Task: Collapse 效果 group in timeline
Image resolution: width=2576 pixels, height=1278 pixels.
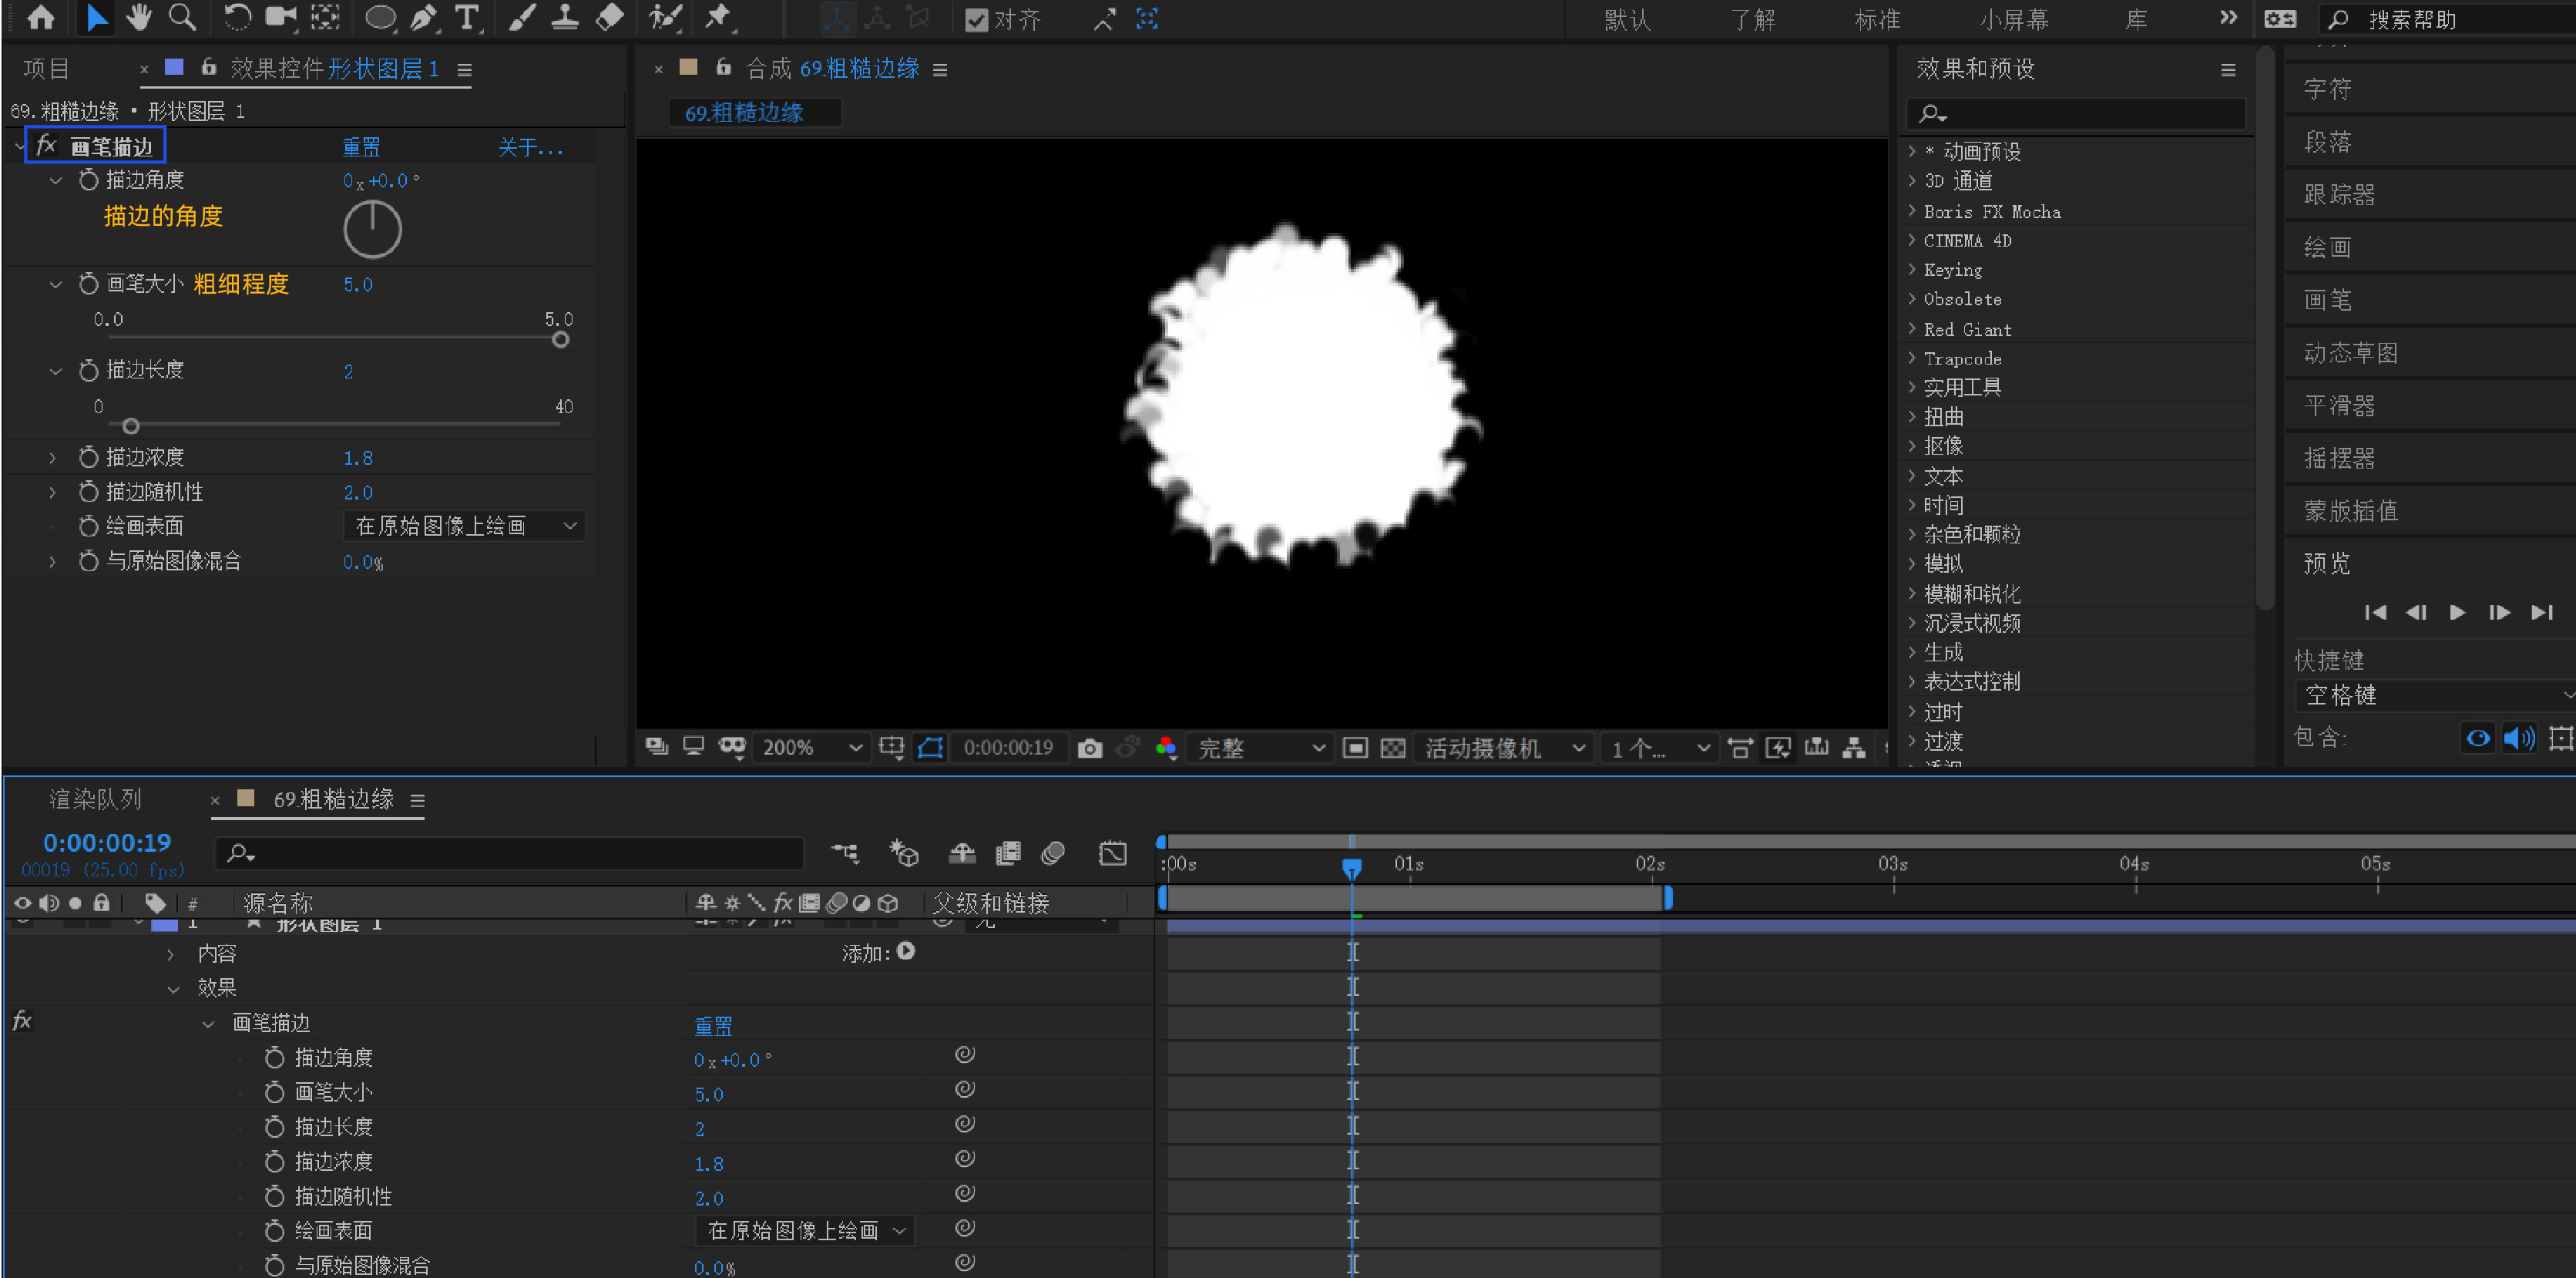Action: [x=173, y=989]
